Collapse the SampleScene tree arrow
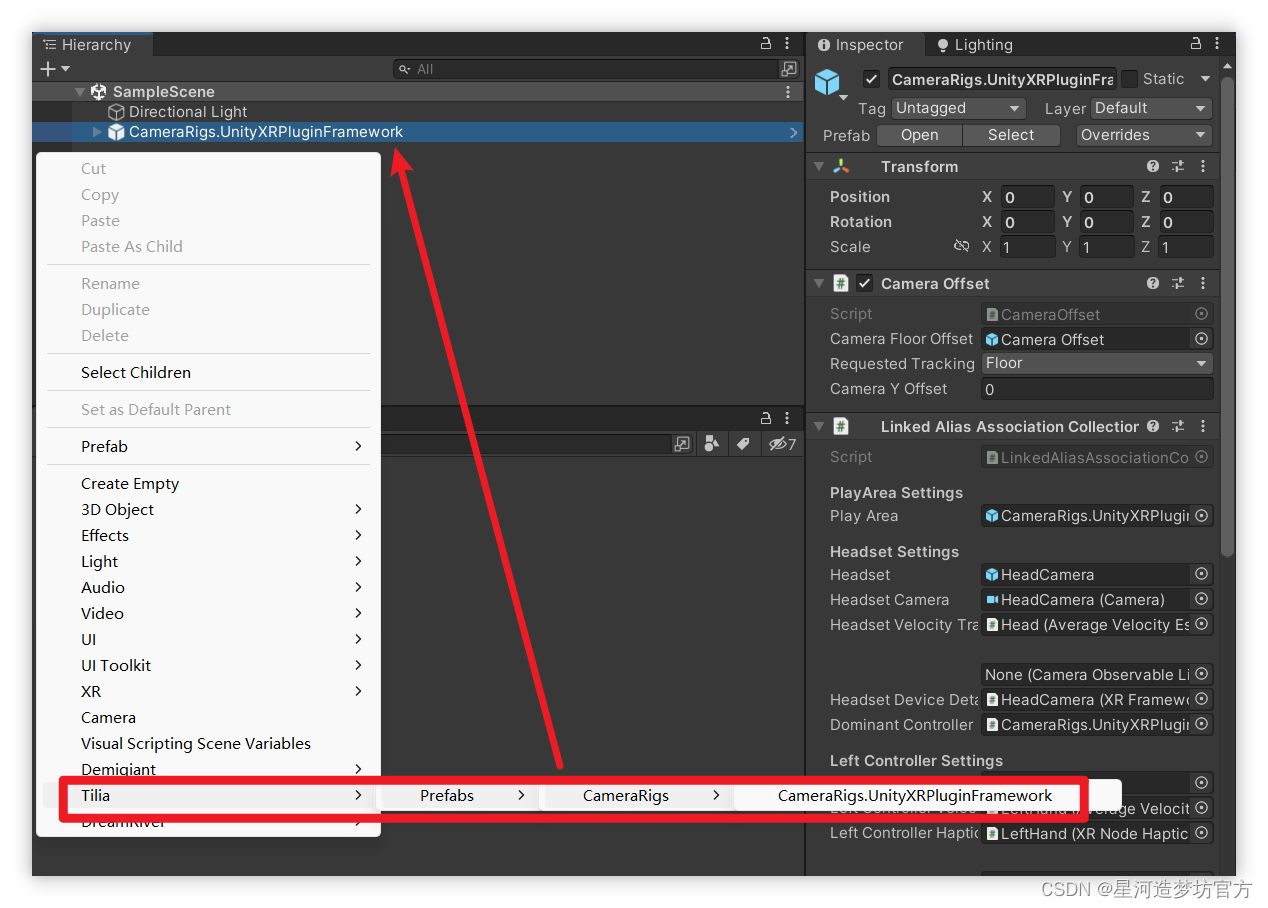 pos(80,92)
